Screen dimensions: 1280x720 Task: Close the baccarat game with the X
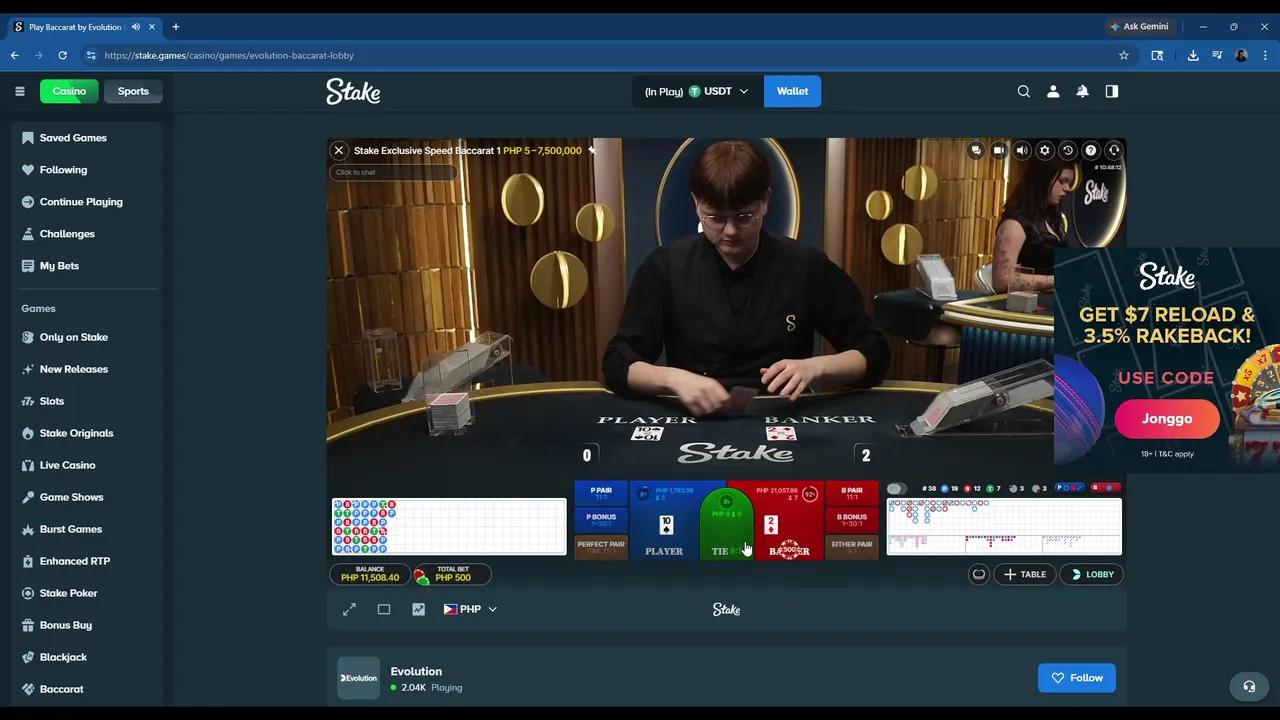click(x=339, y=150)
